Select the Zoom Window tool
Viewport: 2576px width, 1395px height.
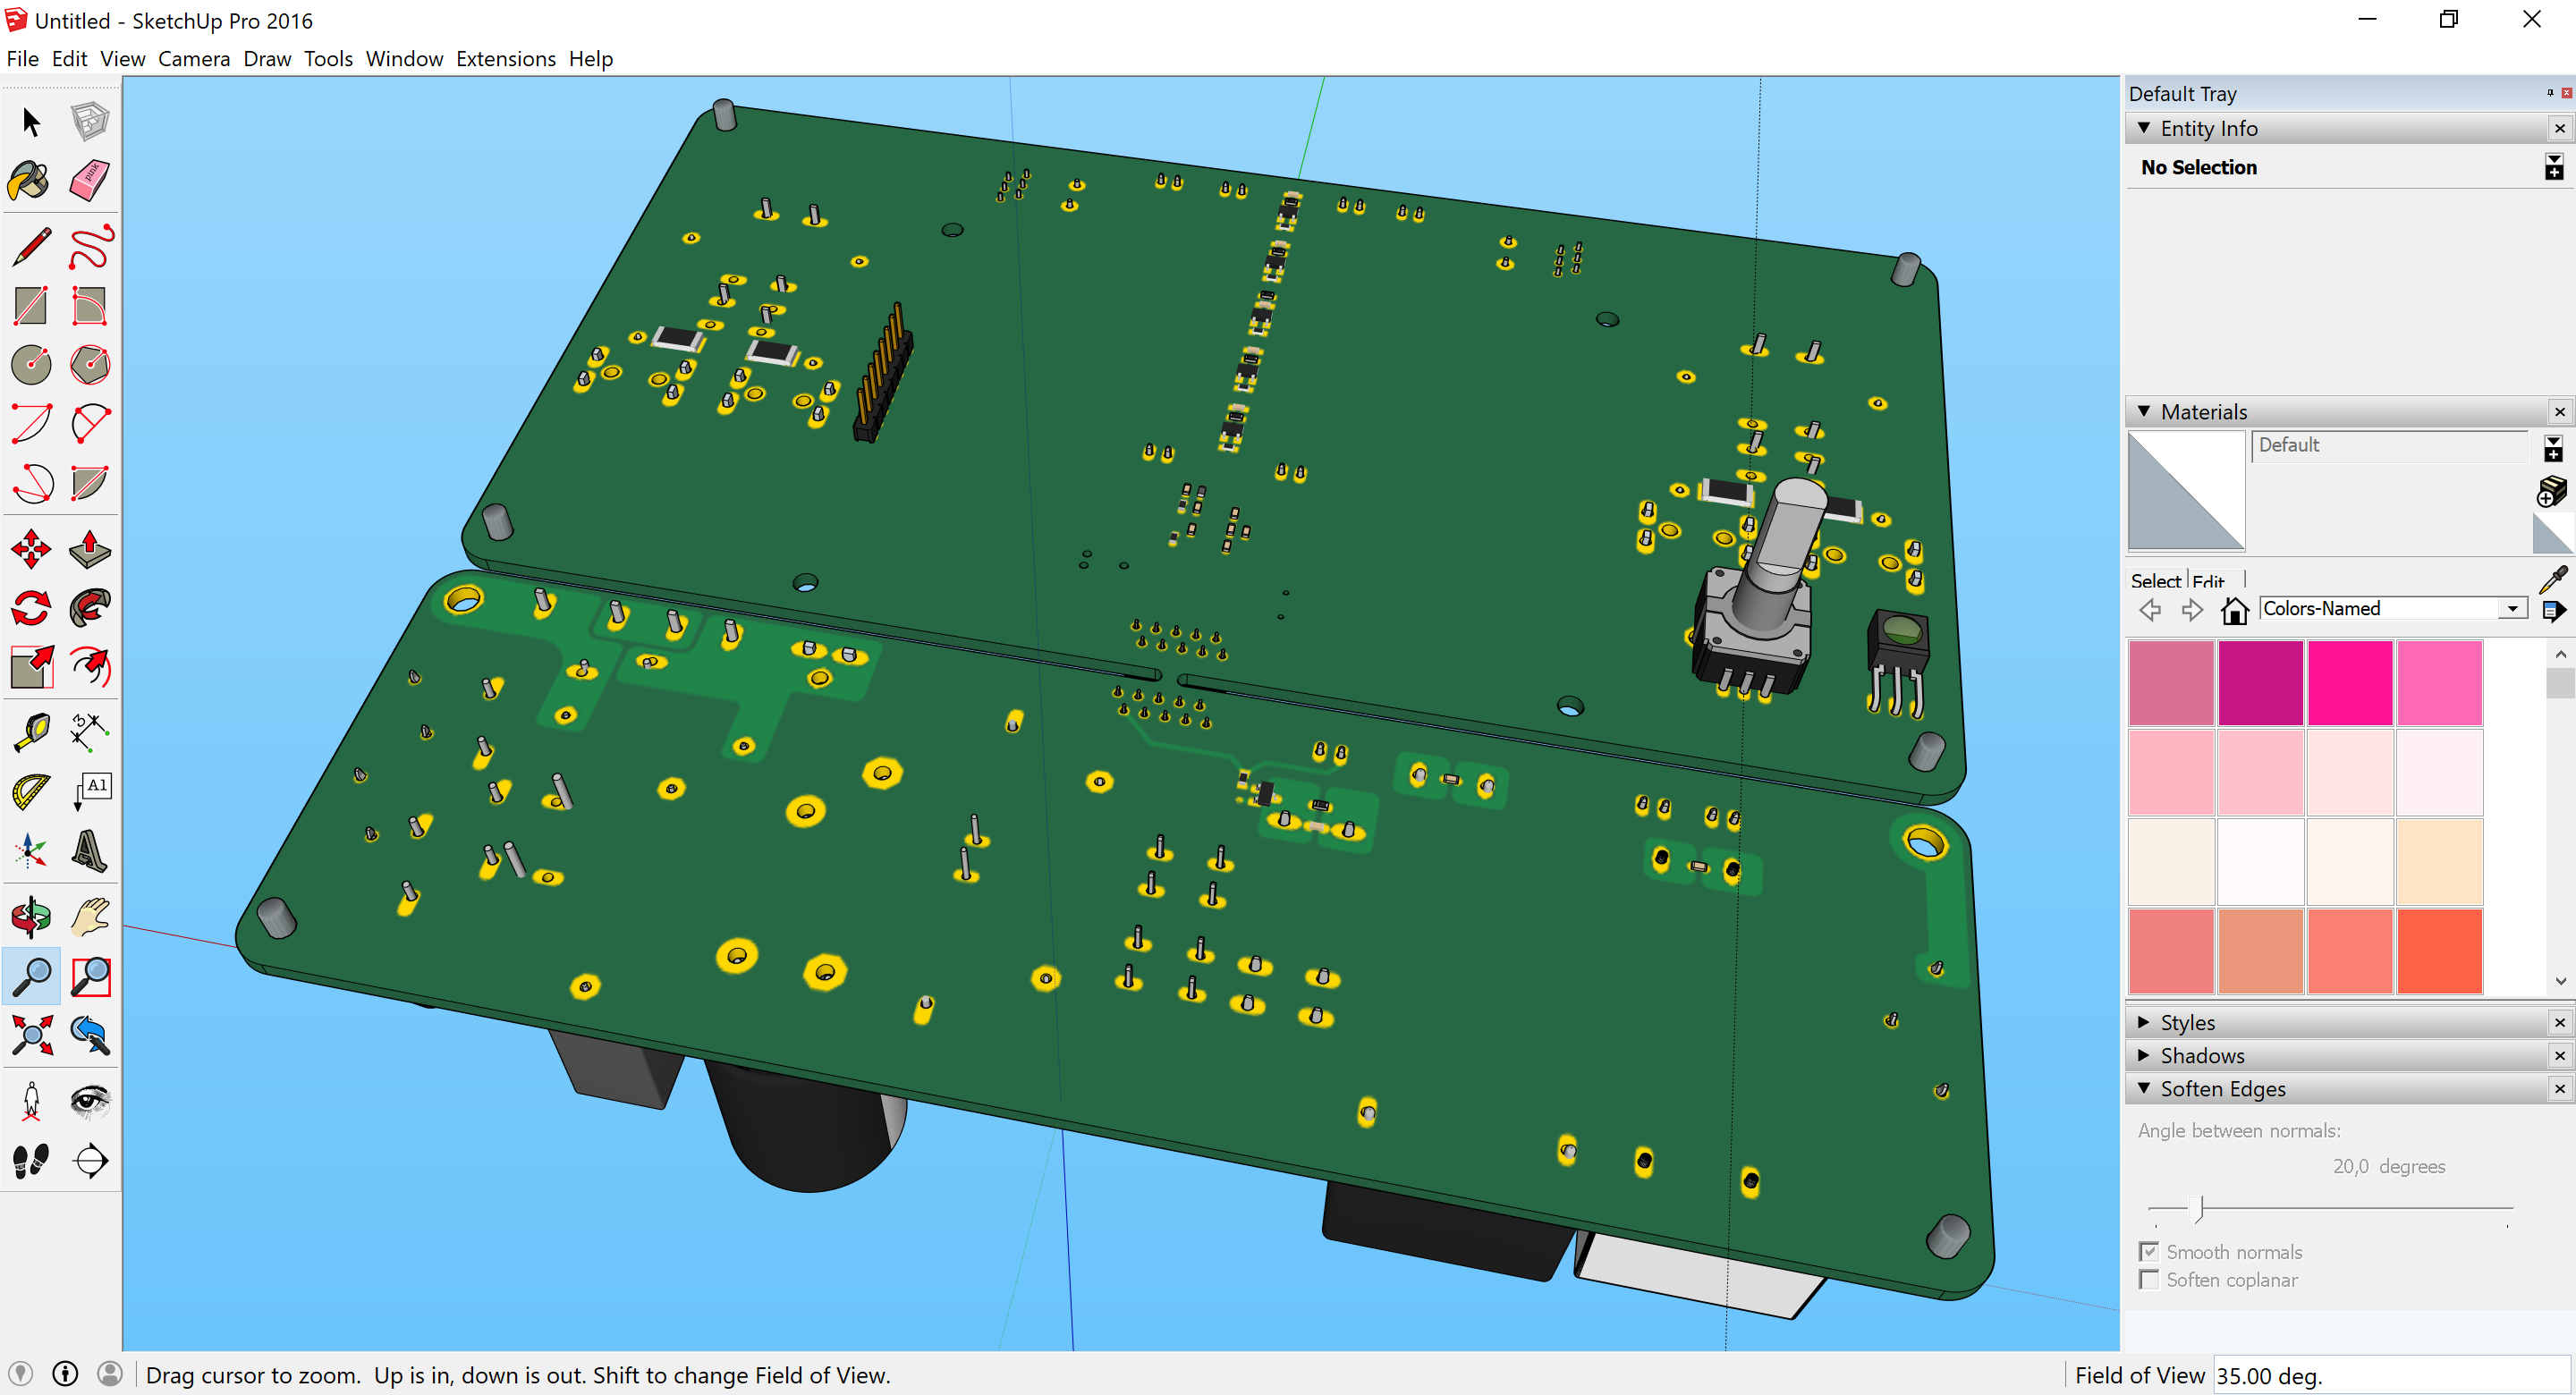(90, 976)
